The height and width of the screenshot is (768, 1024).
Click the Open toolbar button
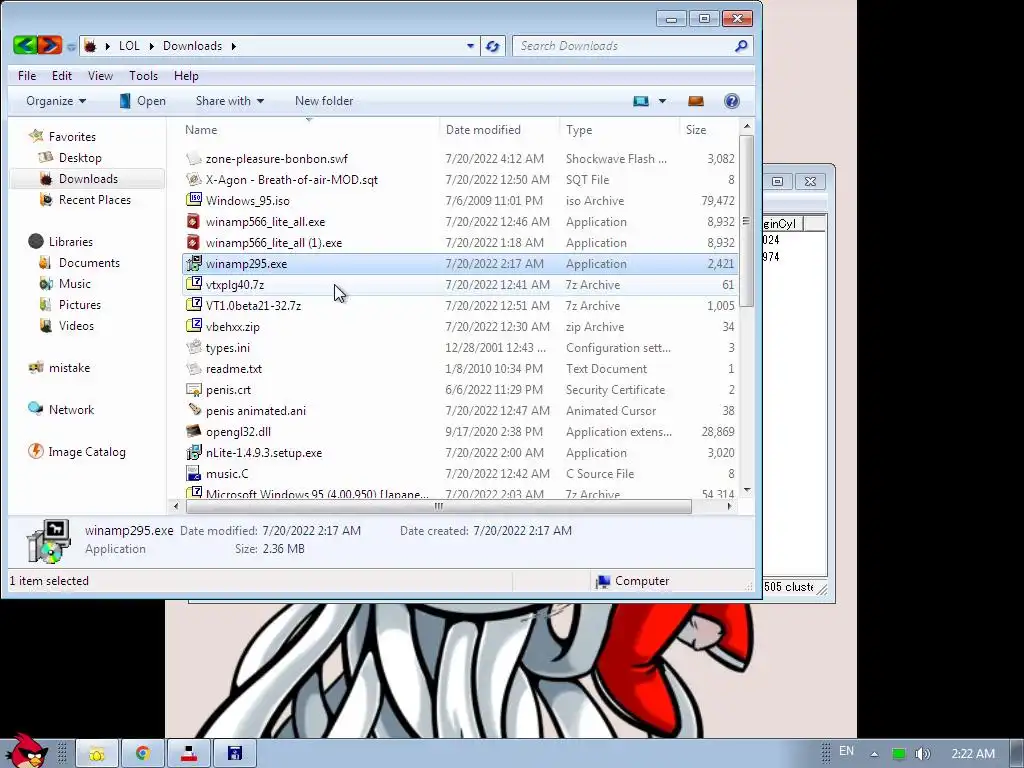point(142,101)
